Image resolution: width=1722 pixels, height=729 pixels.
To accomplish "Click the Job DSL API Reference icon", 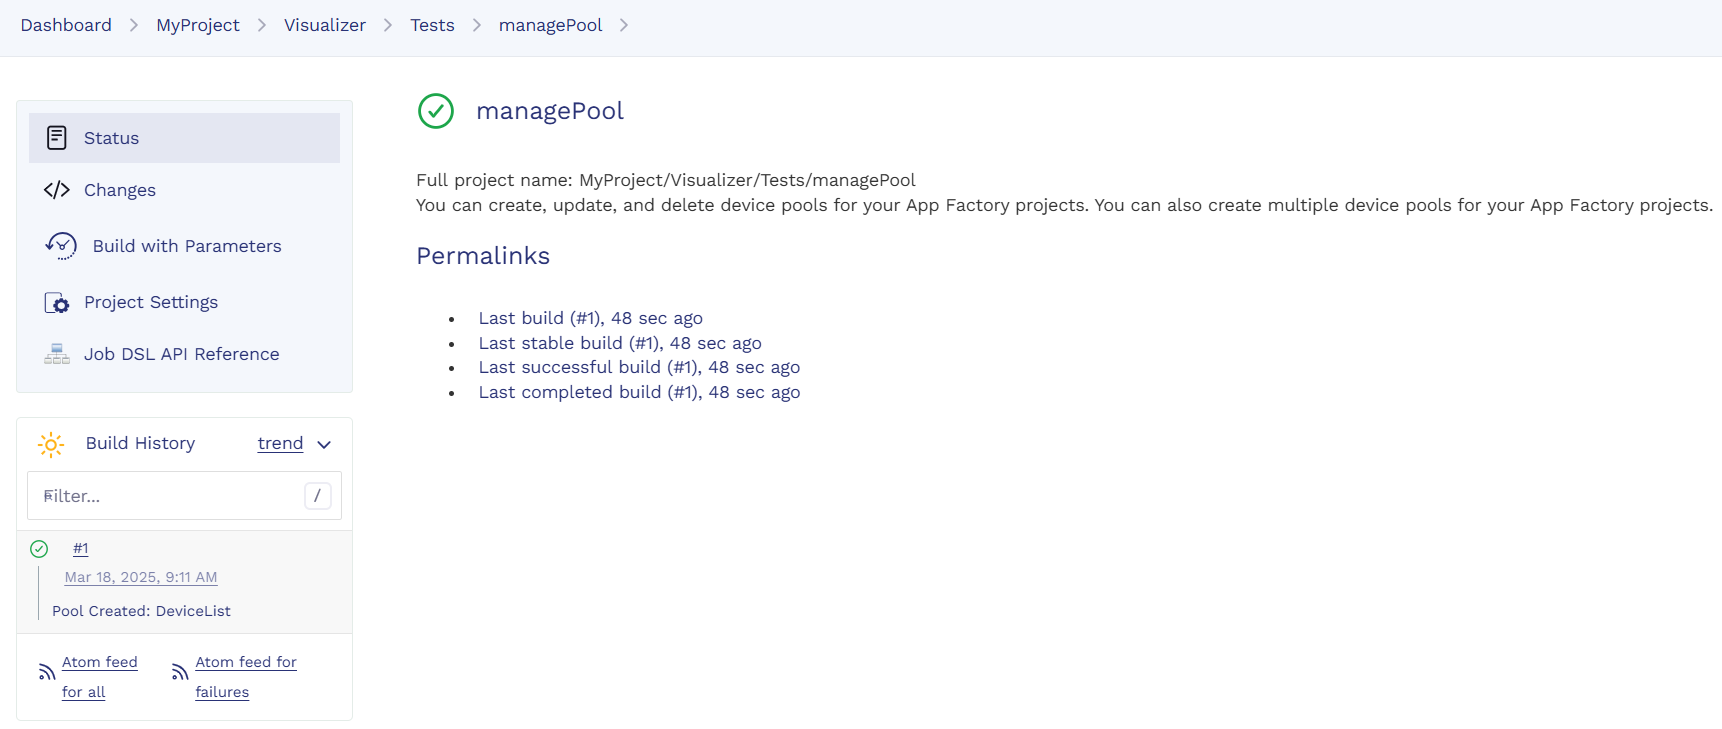I will coord(57,354).
